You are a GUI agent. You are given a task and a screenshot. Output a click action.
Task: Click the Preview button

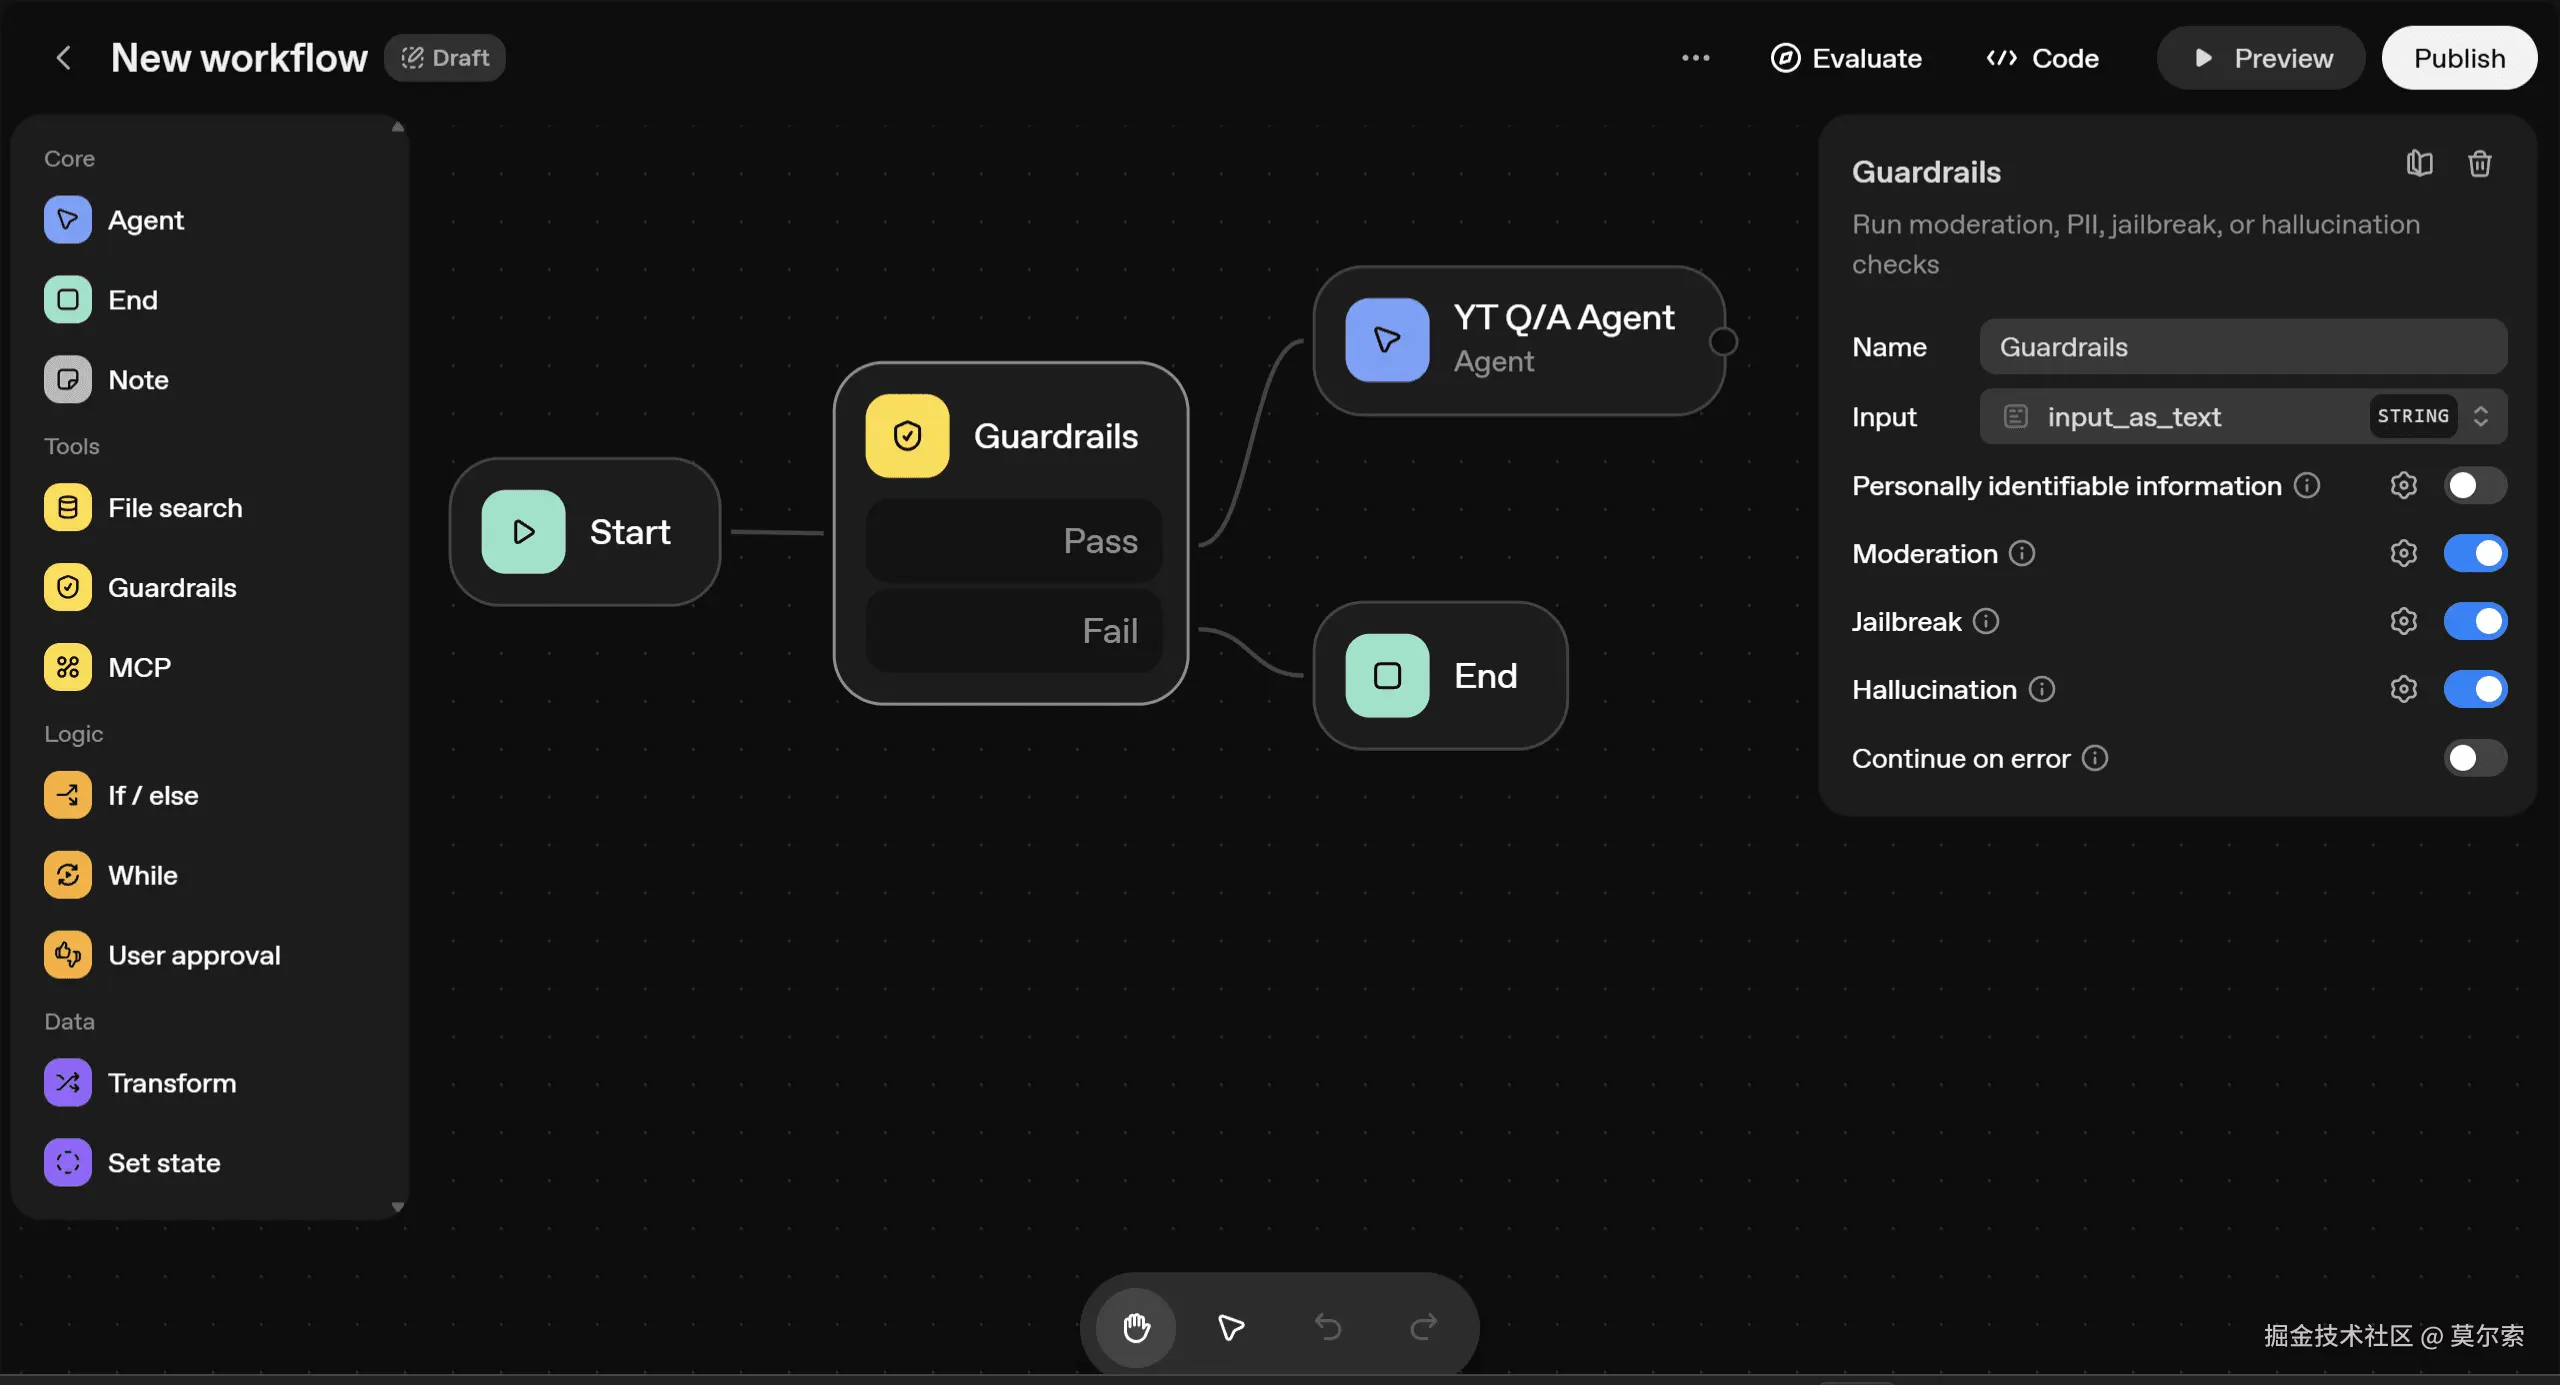pos(2260,58)
